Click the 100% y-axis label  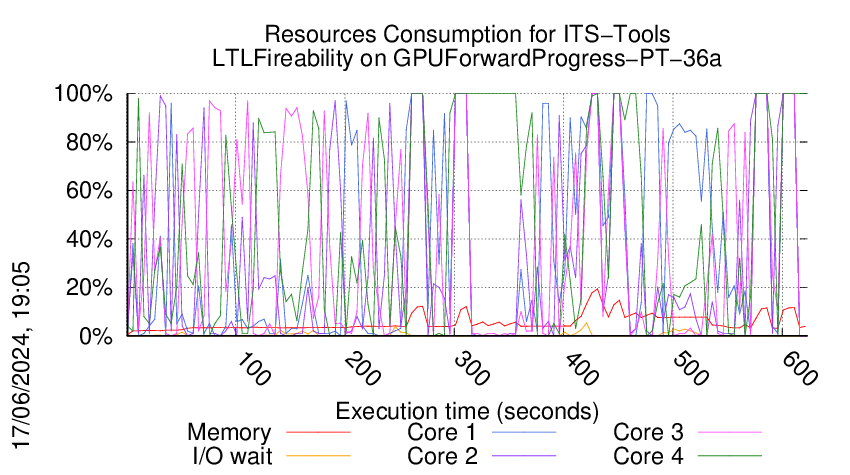pos(83,94)
